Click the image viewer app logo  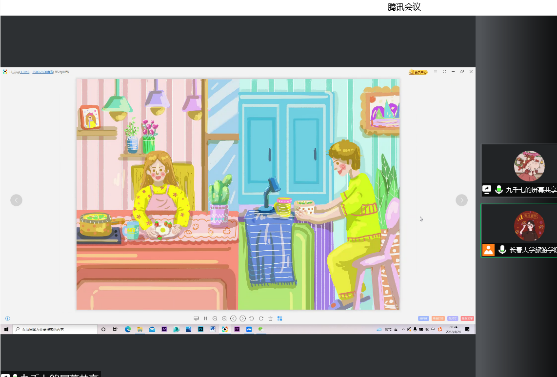tap(5, 72)
